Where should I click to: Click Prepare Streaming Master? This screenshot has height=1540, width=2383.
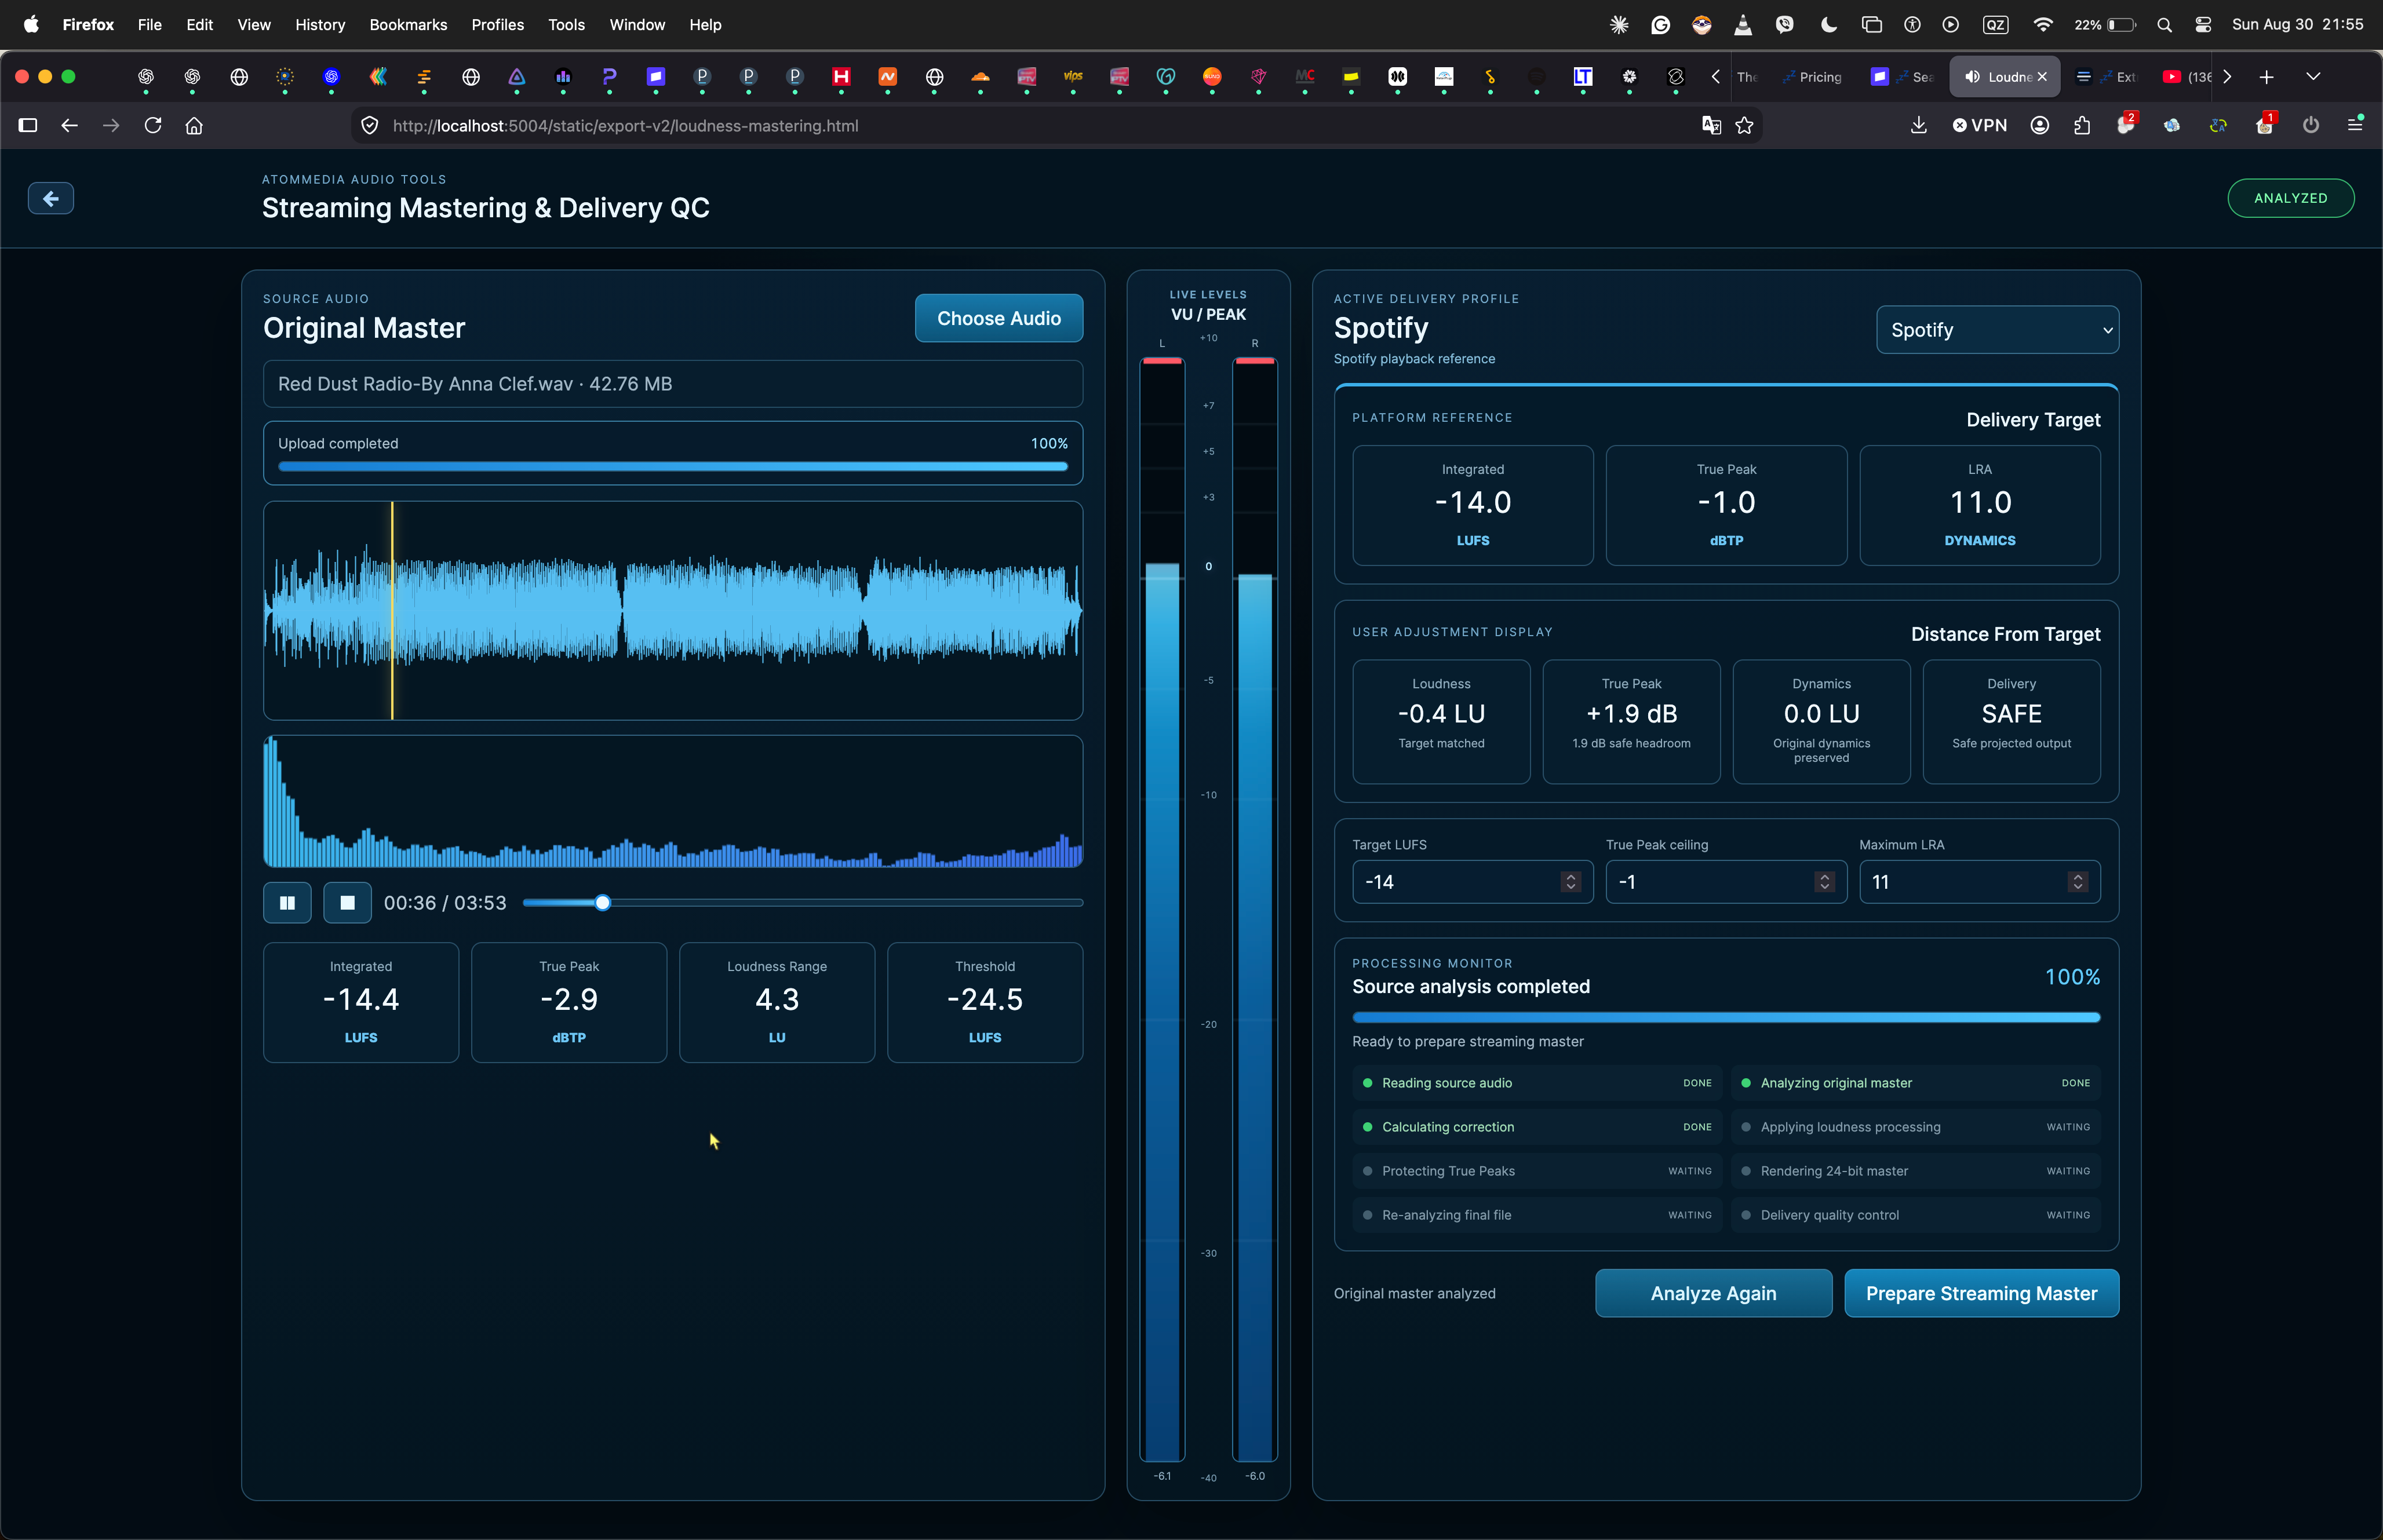[1981, 1293]
